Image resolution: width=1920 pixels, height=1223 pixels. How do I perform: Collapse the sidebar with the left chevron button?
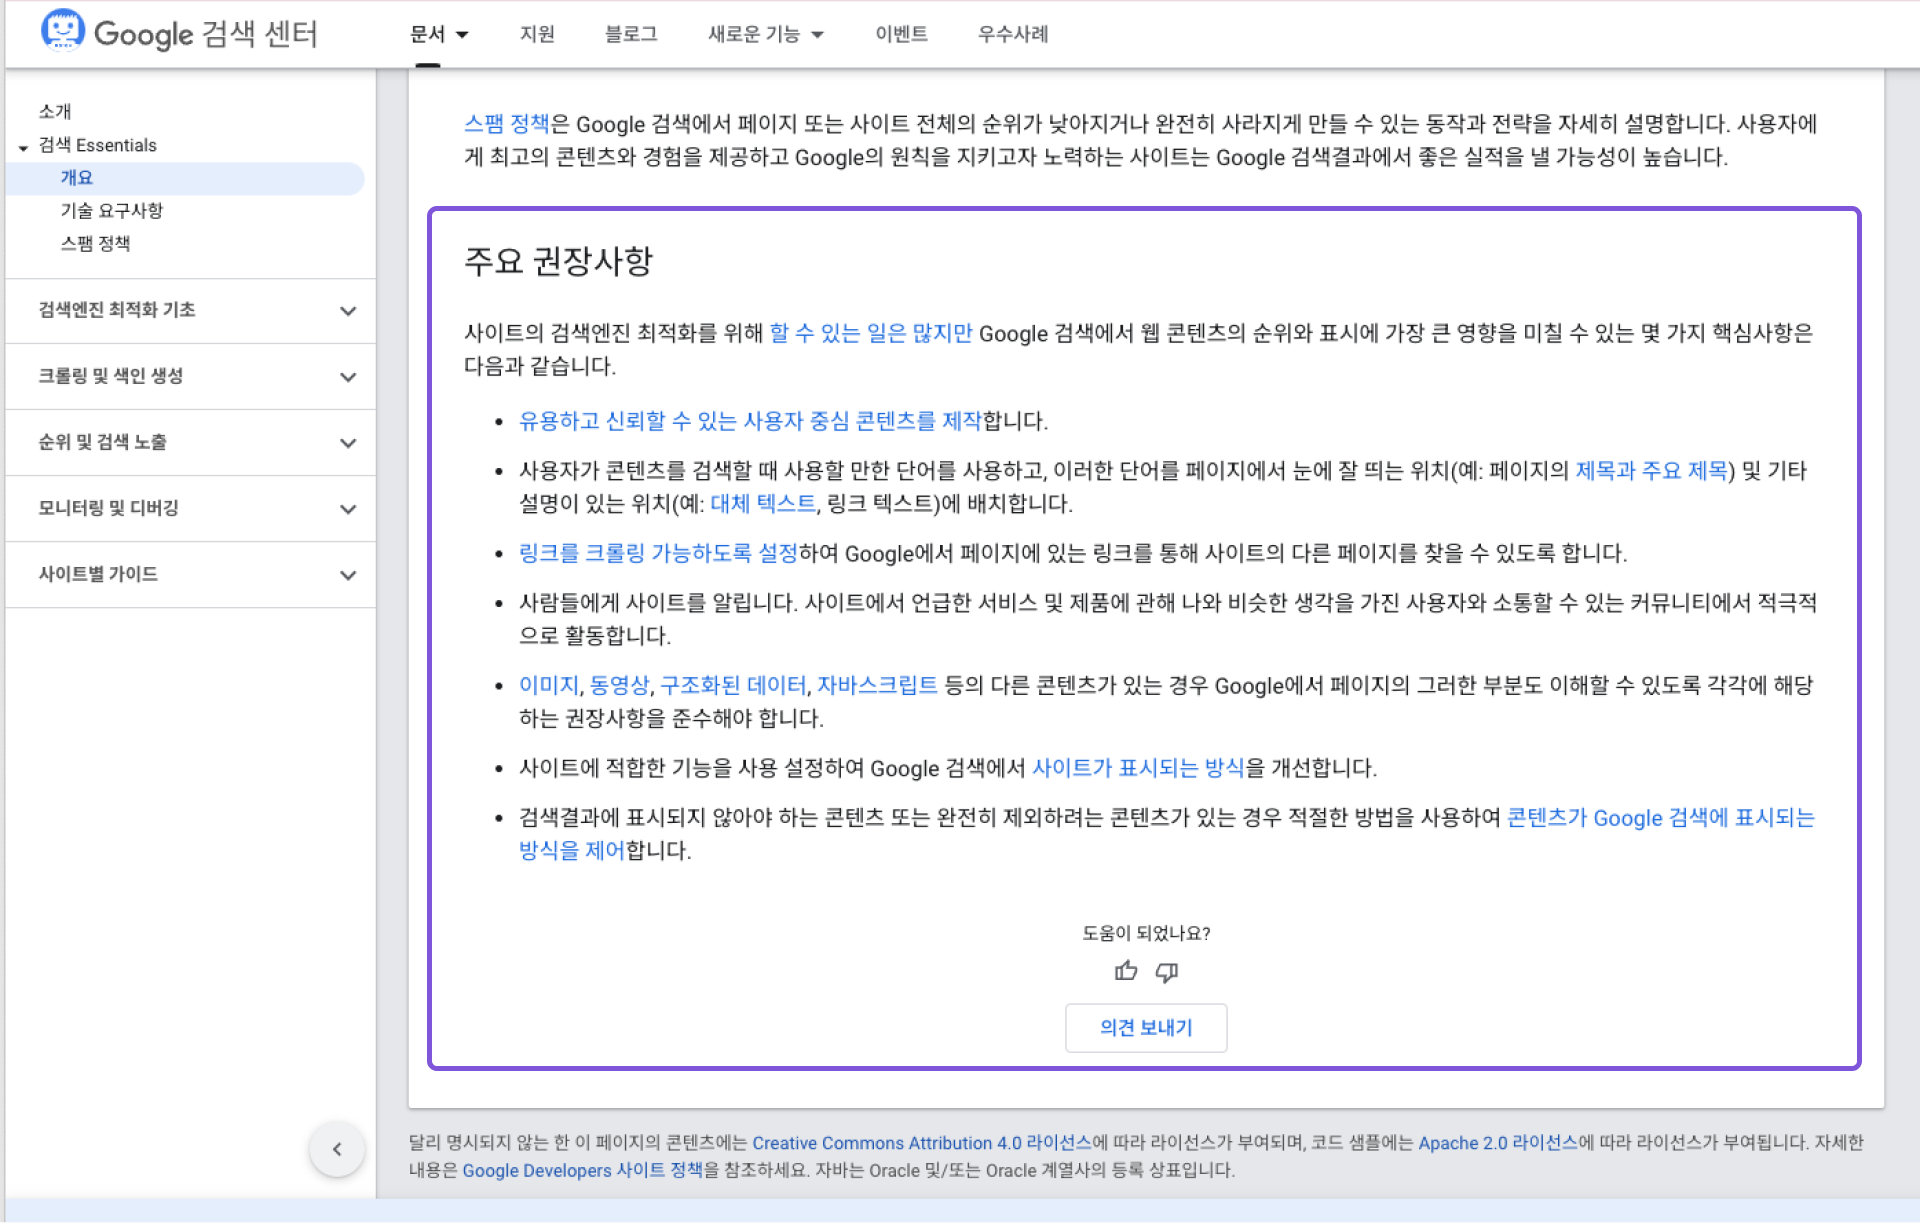click(x=337, y=1149)
